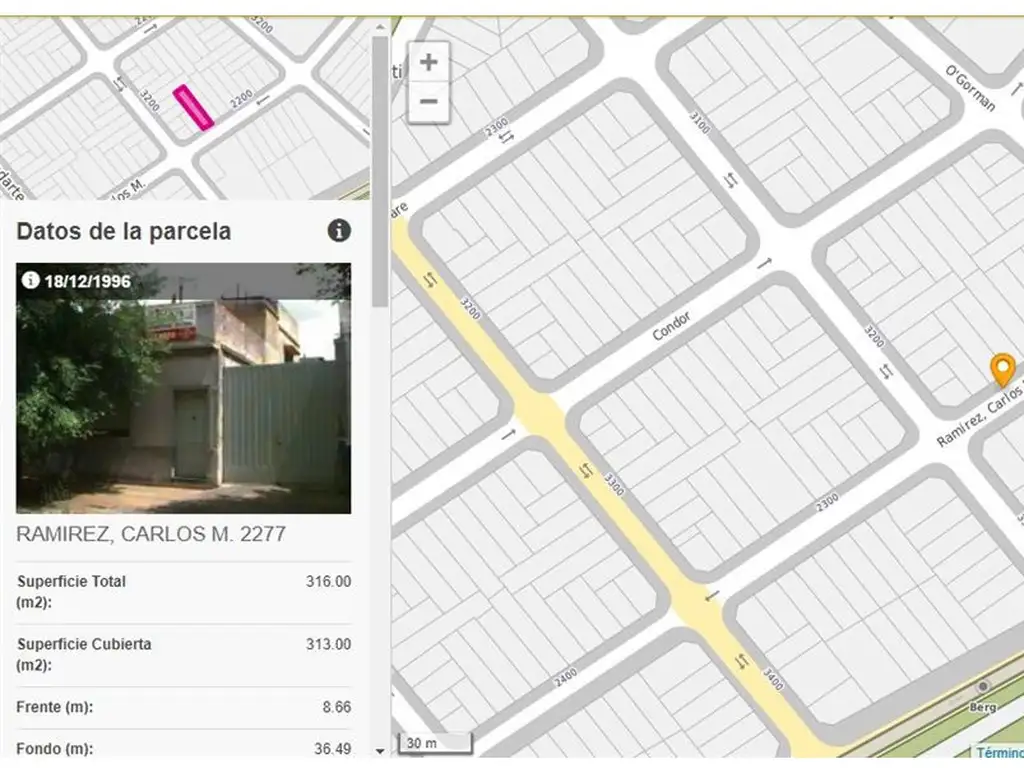Click the 'Superficie Cubierta (m2):' label
This screenshot has width=1024, height=768.
(x=84, y=654)
